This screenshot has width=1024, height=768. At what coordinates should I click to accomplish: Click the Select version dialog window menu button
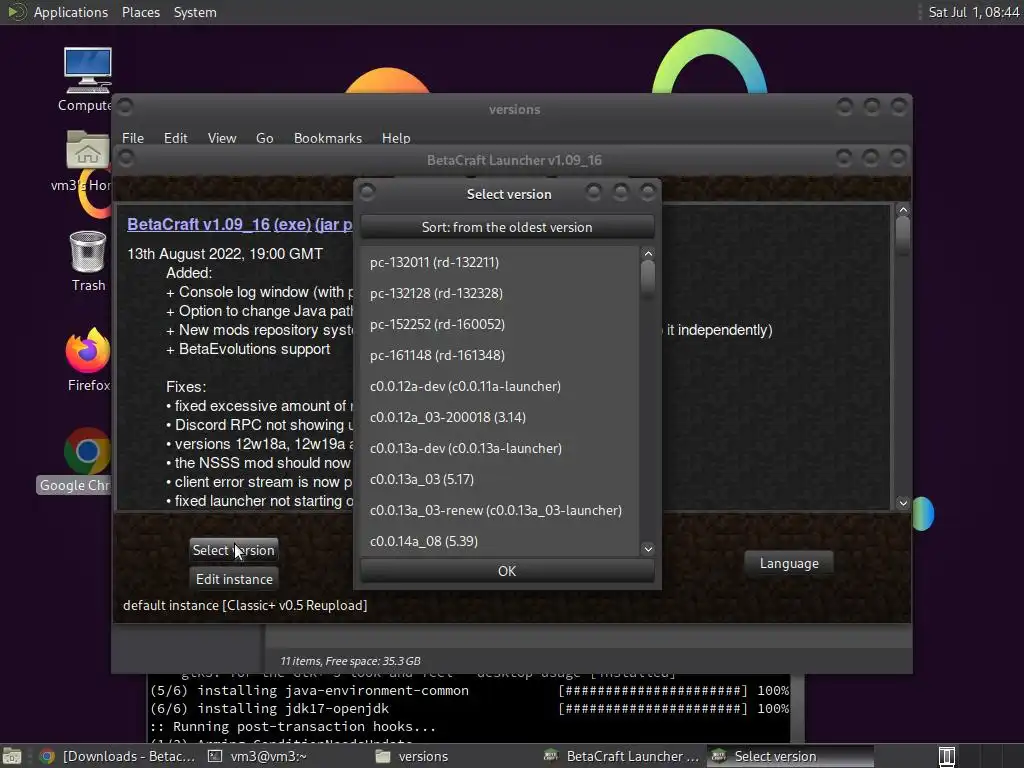click(367, 191)
